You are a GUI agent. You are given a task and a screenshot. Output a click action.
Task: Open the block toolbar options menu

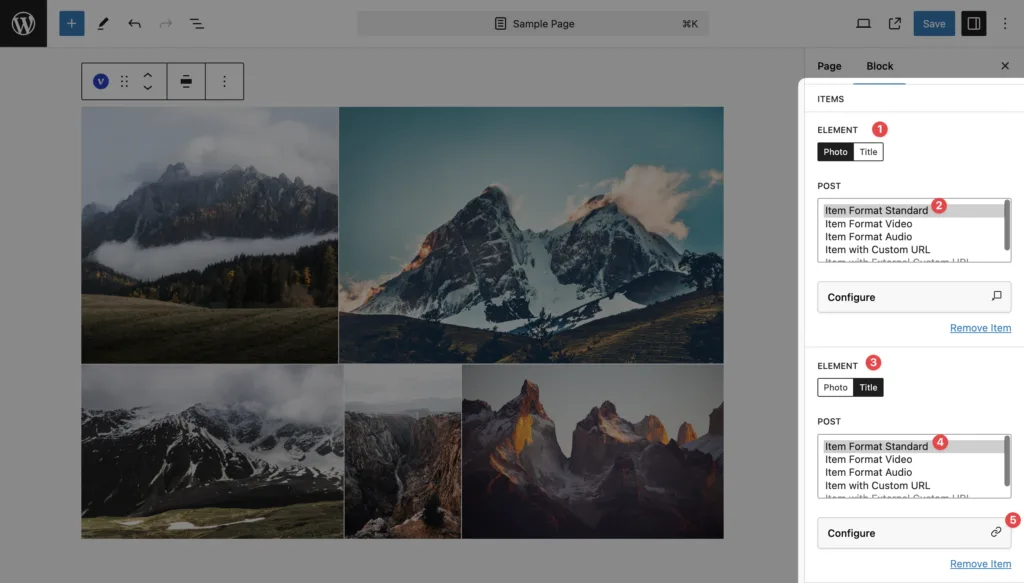[x=225, y=81]
